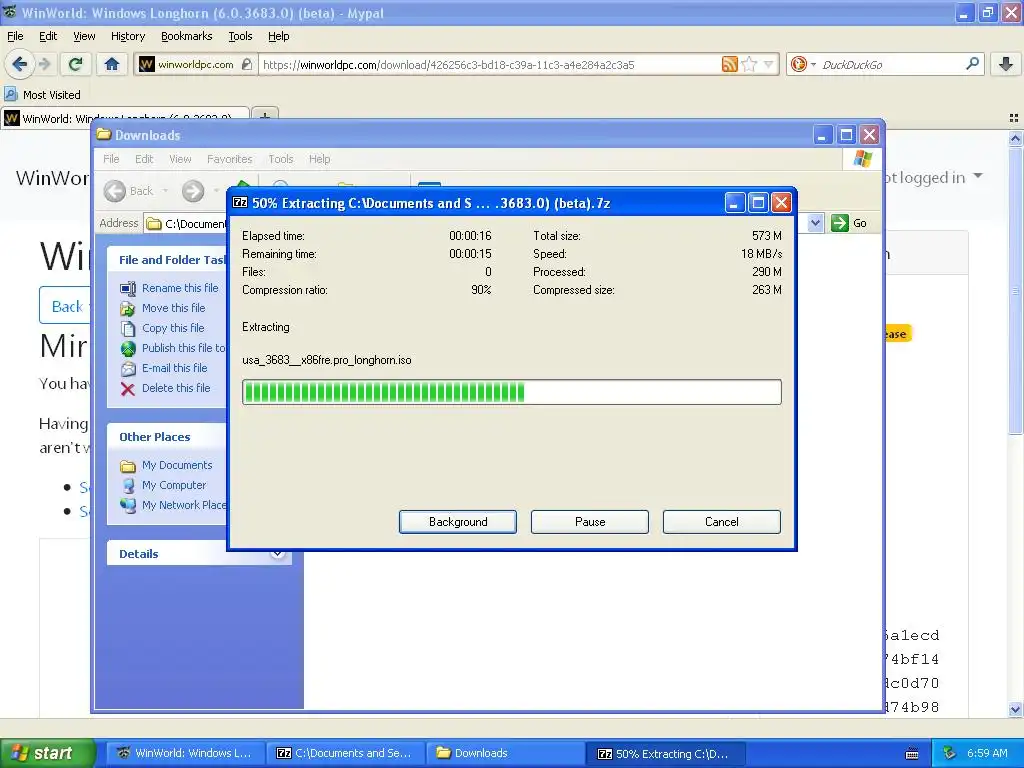Click the Delete this file link

(x=176, y=388)
